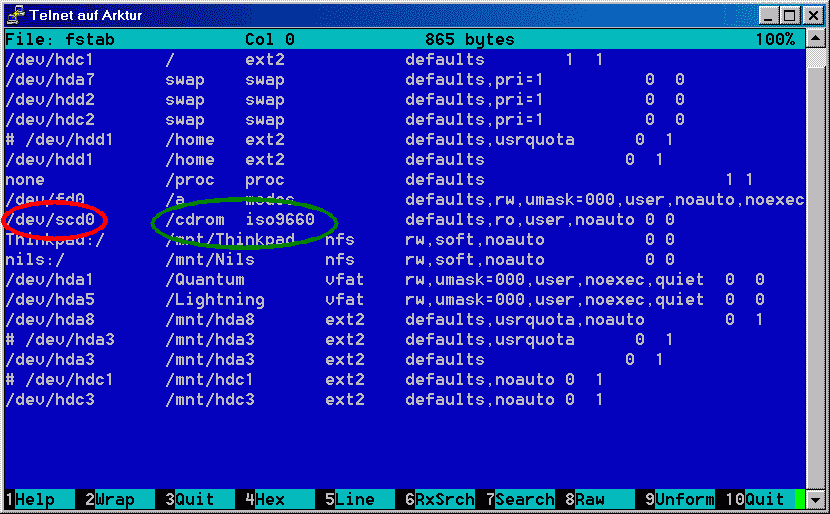
Task: Select 5Line to go to line
Action: click(348, 499)
